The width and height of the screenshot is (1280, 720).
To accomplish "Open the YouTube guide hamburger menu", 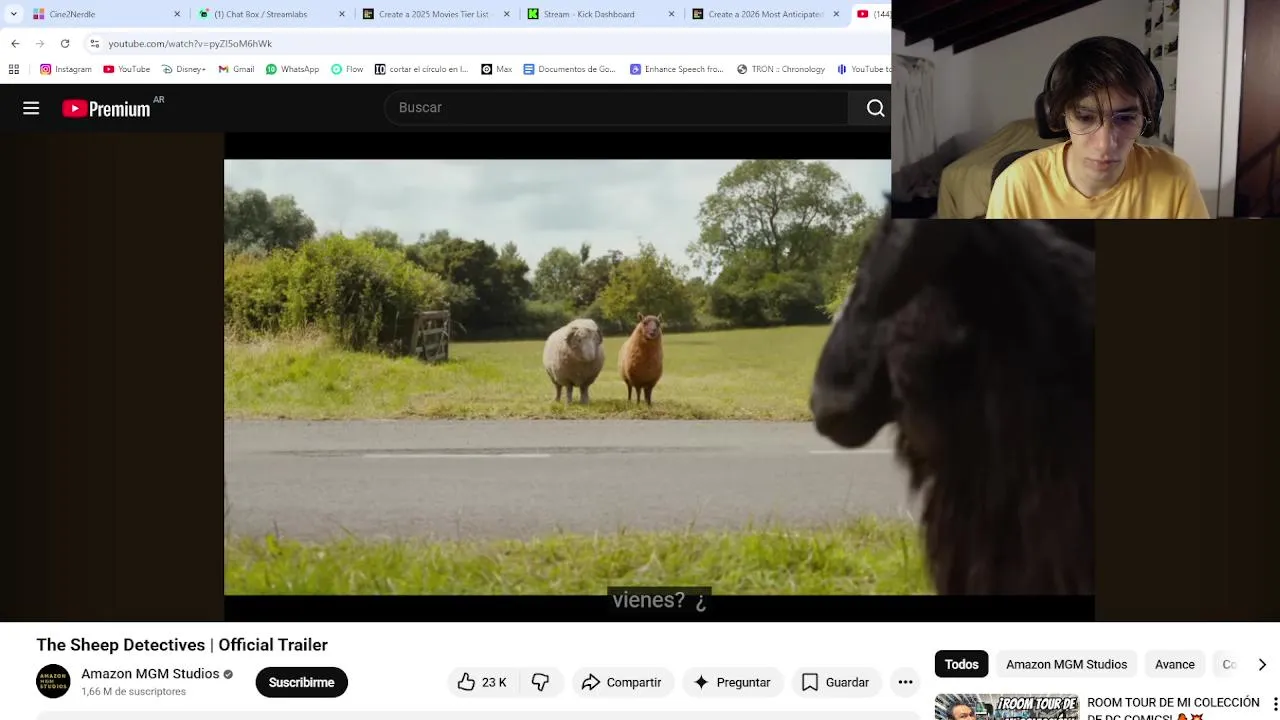I will pyautogui.click(x=31, y=108).
